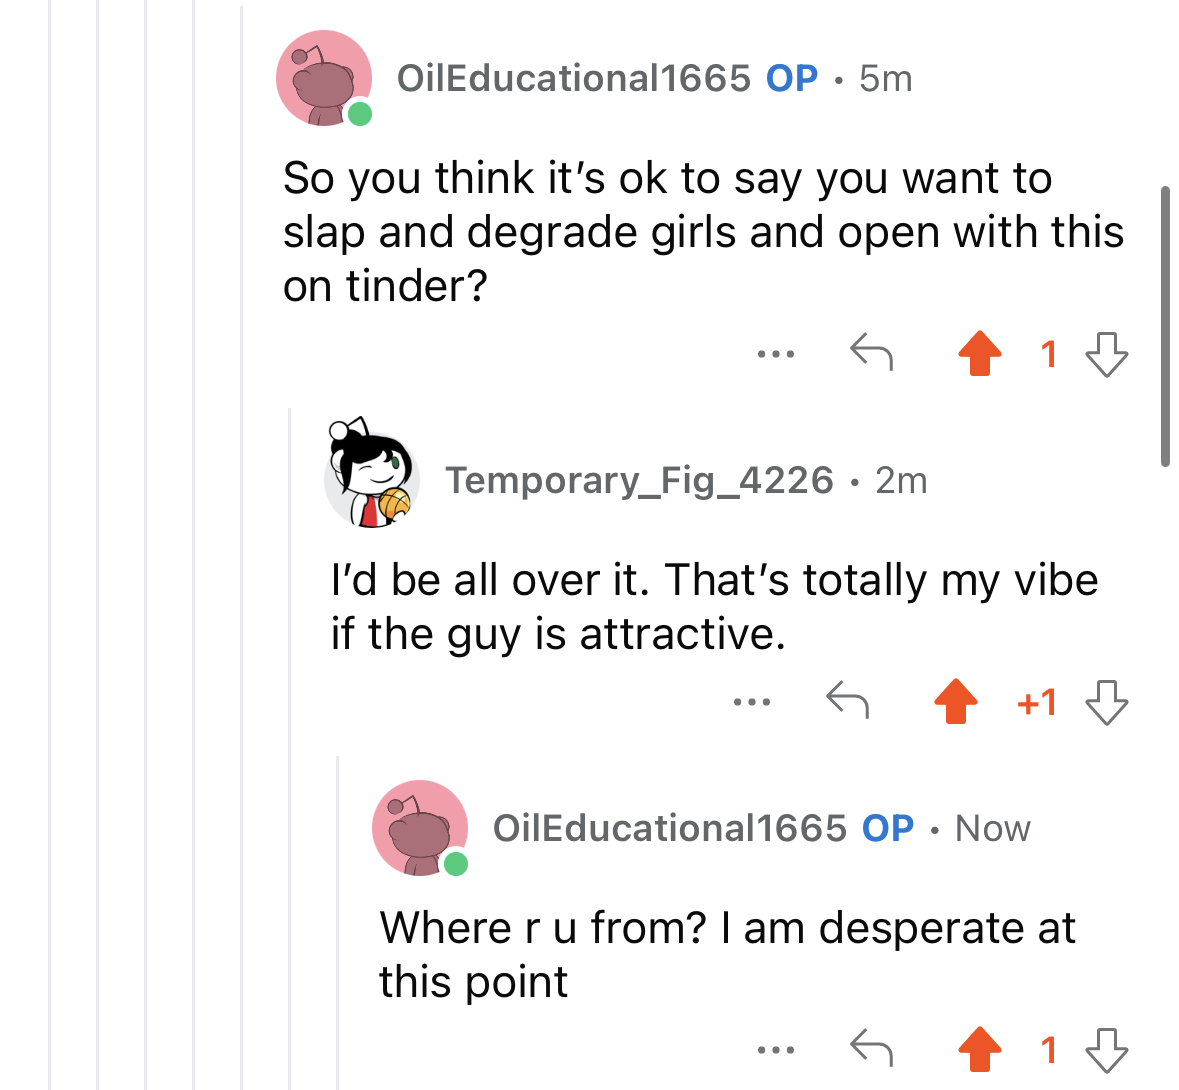1179x1090 pixels.
Task: Downvote the top OilEducational1665 comment
Action: coord(1107,353)
